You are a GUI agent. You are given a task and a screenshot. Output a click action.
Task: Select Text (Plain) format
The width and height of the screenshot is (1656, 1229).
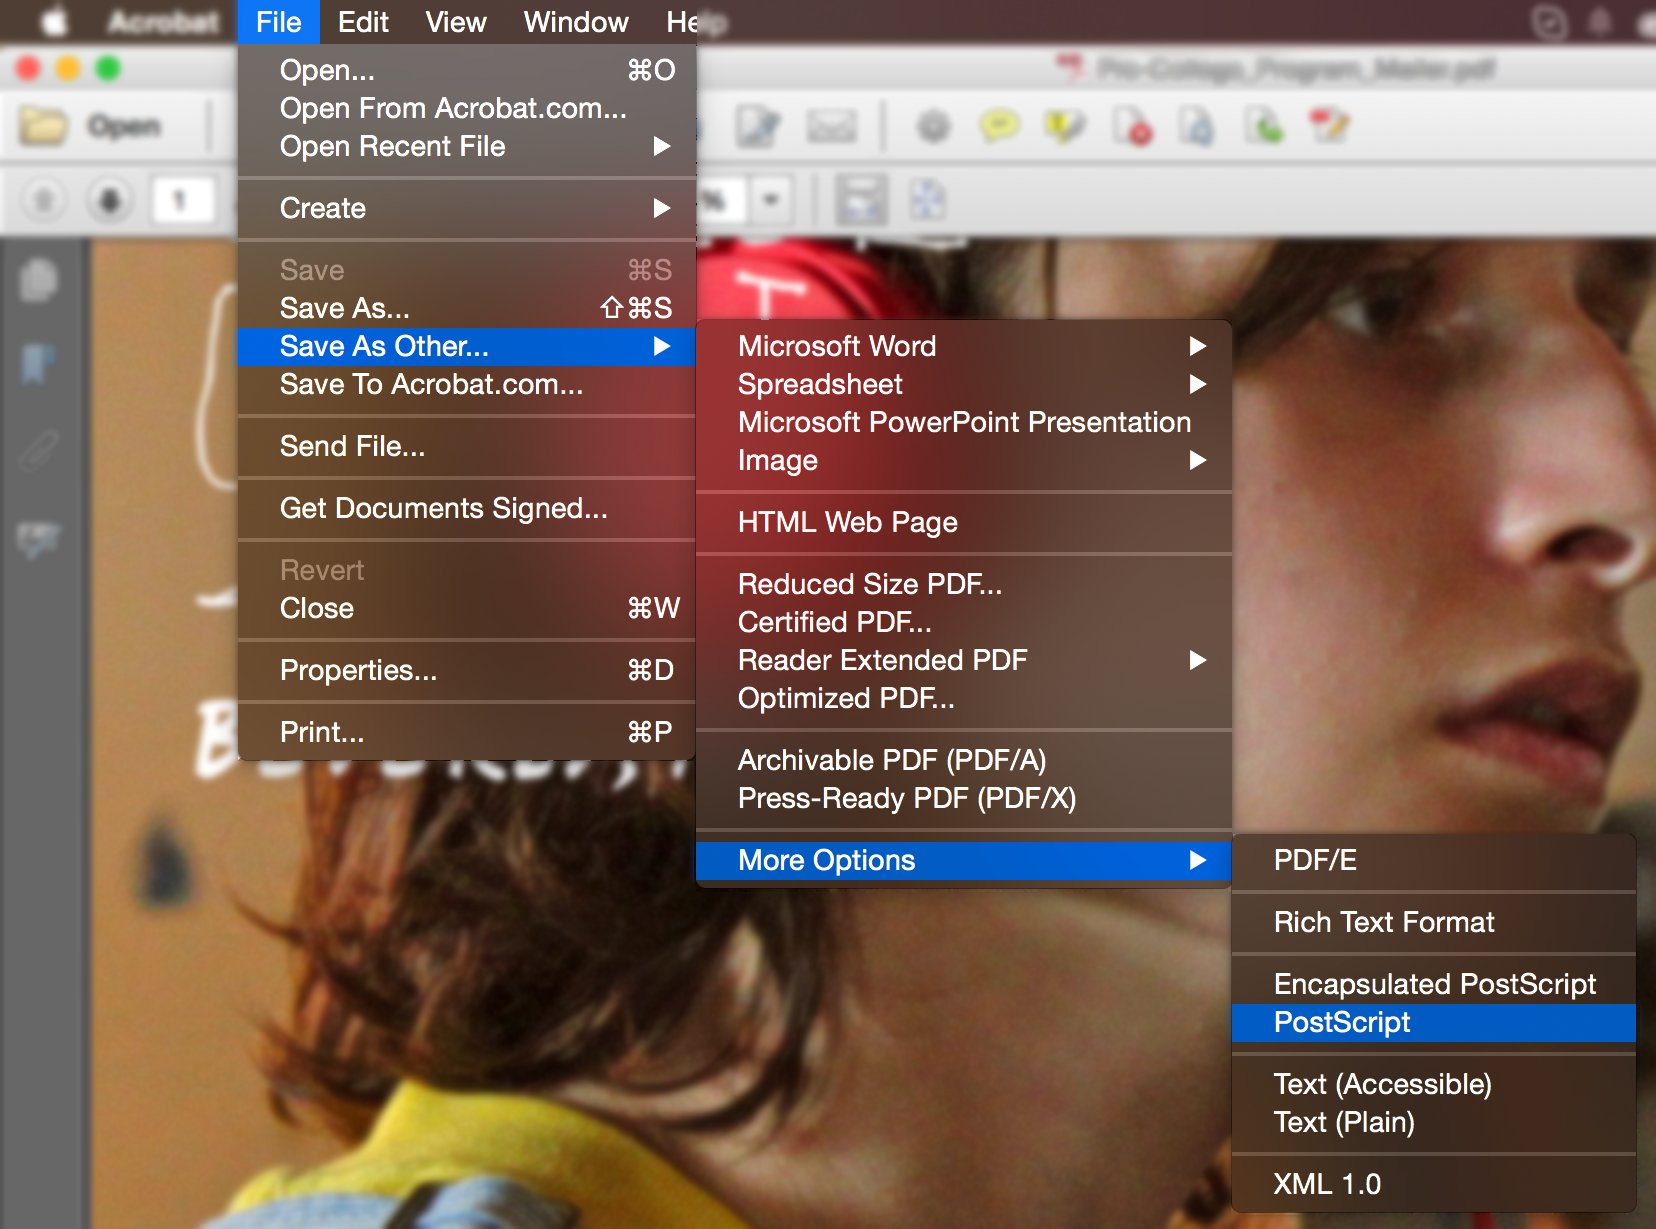(x=1434, y=1122)
